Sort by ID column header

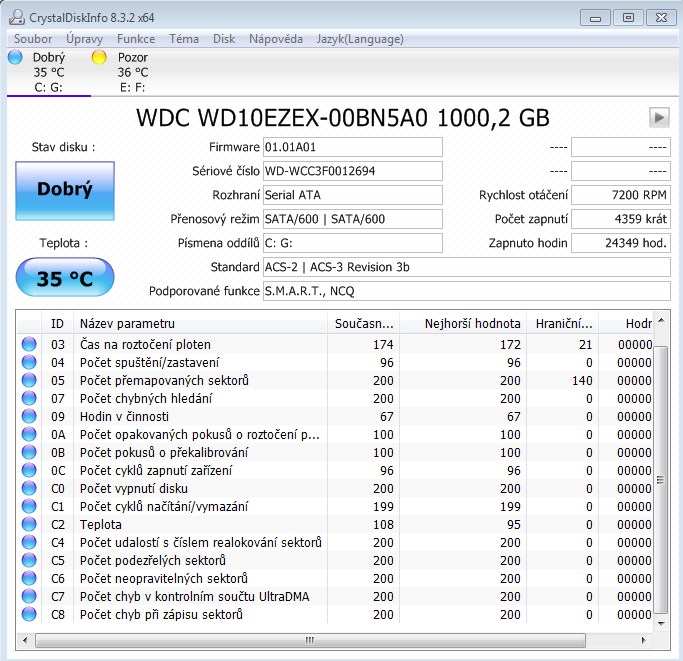[57, 324]
